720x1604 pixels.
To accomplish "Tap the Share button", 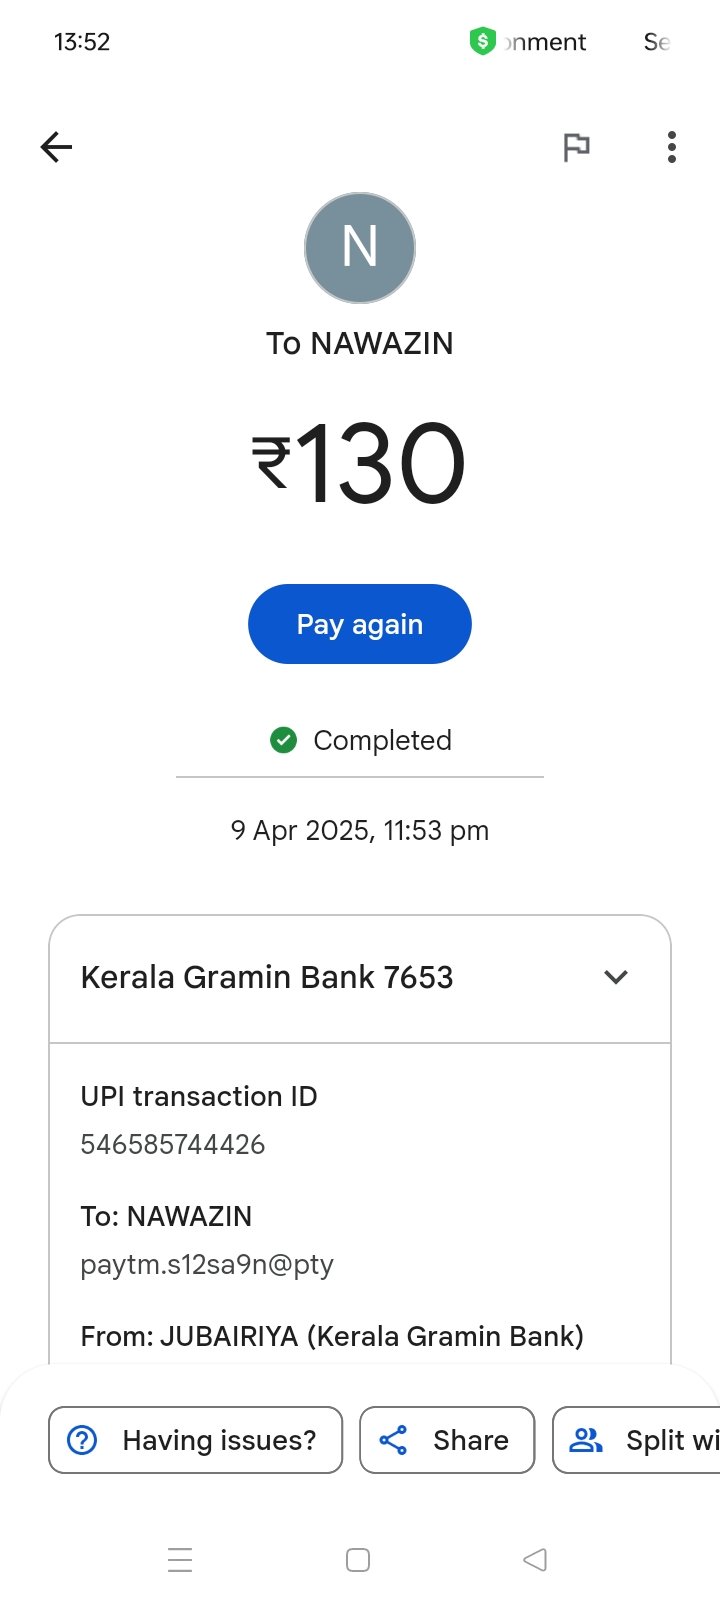I will [447, 1440].
